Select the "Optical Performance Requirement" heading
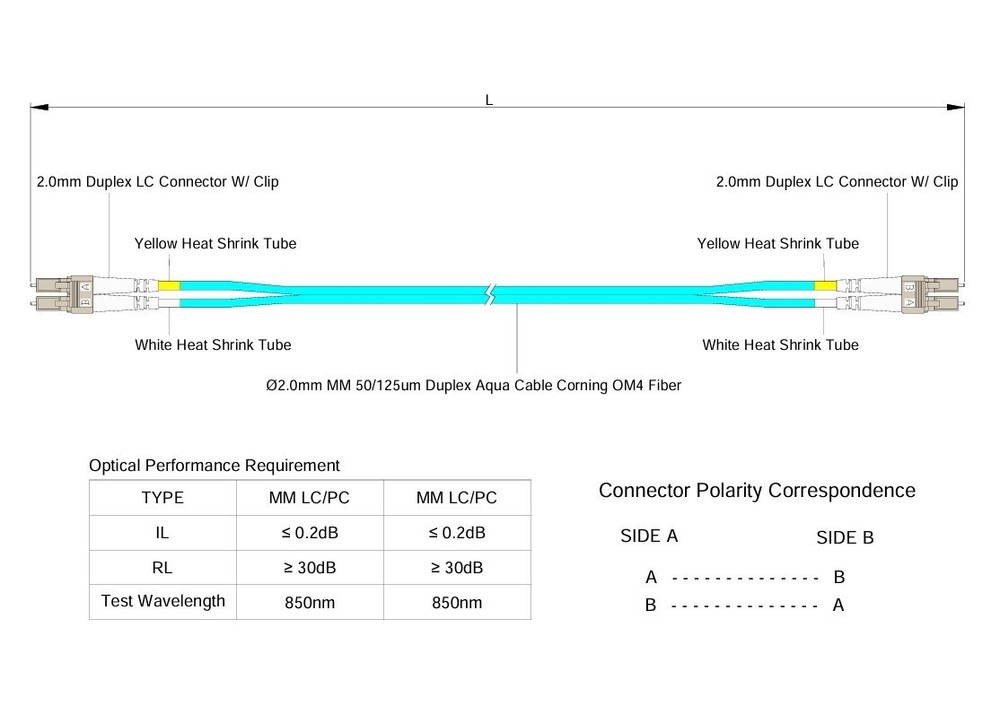This screenshot has width=1000, height=706. (214, 466)
